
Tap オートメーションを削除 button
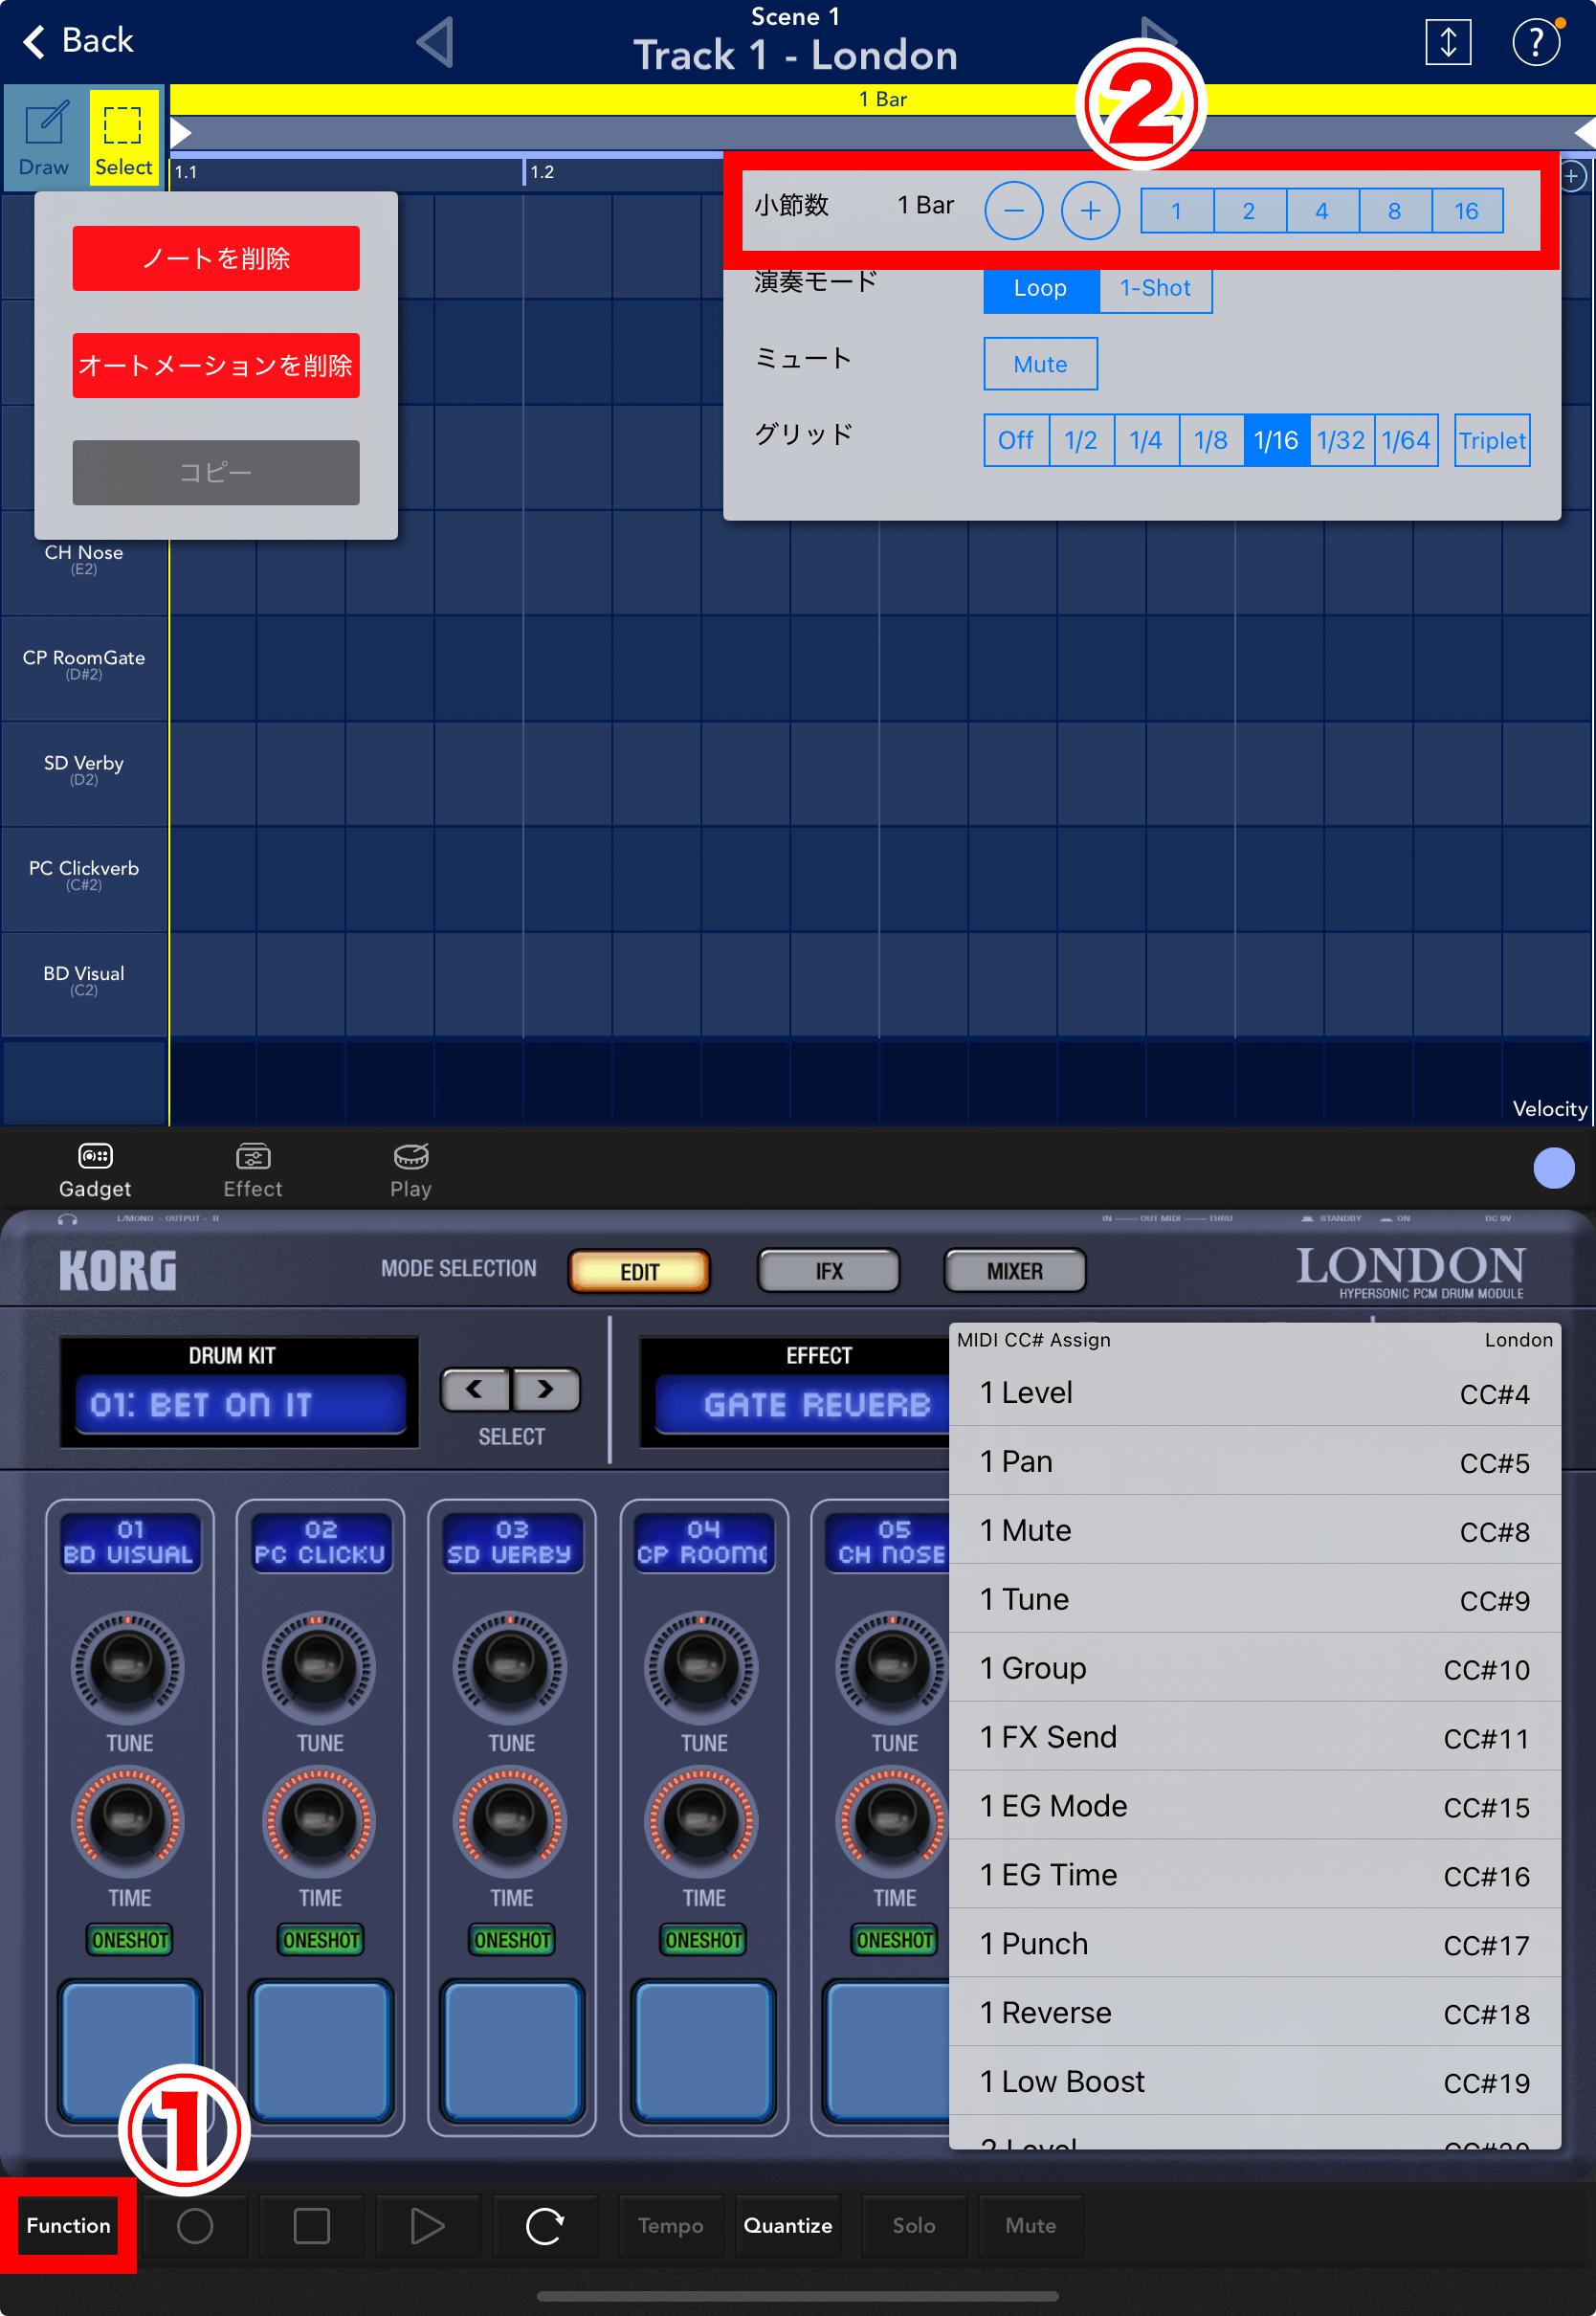point(216,365)
